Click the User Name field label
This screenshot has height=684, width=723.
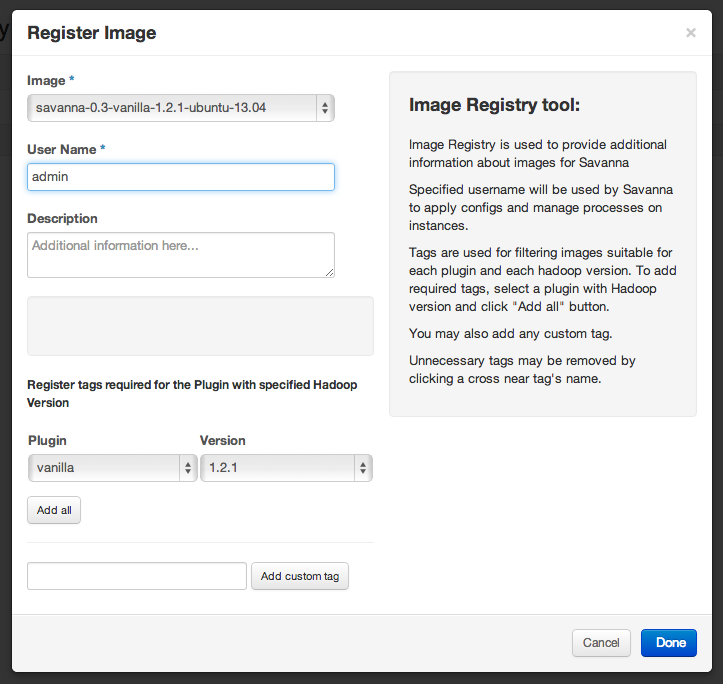[x=62, y=149]
